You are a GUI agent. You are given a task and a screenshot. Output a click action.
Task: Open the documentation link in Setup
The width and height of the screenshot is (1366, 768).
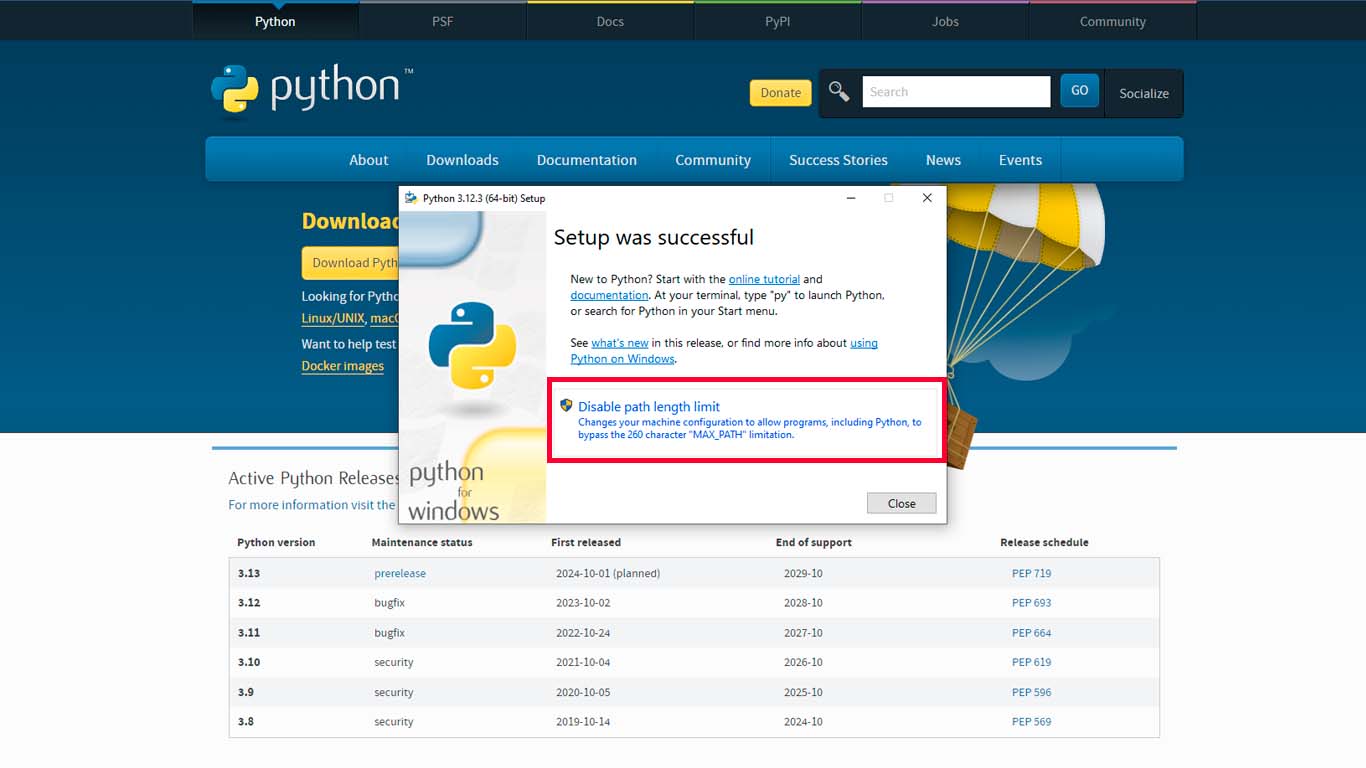coord(609,295)
